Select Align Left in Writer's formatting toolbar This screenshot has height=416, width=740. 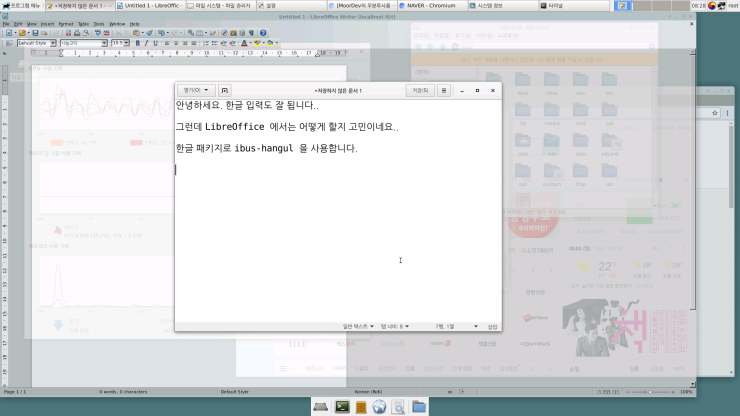click(x=167, y=43)
